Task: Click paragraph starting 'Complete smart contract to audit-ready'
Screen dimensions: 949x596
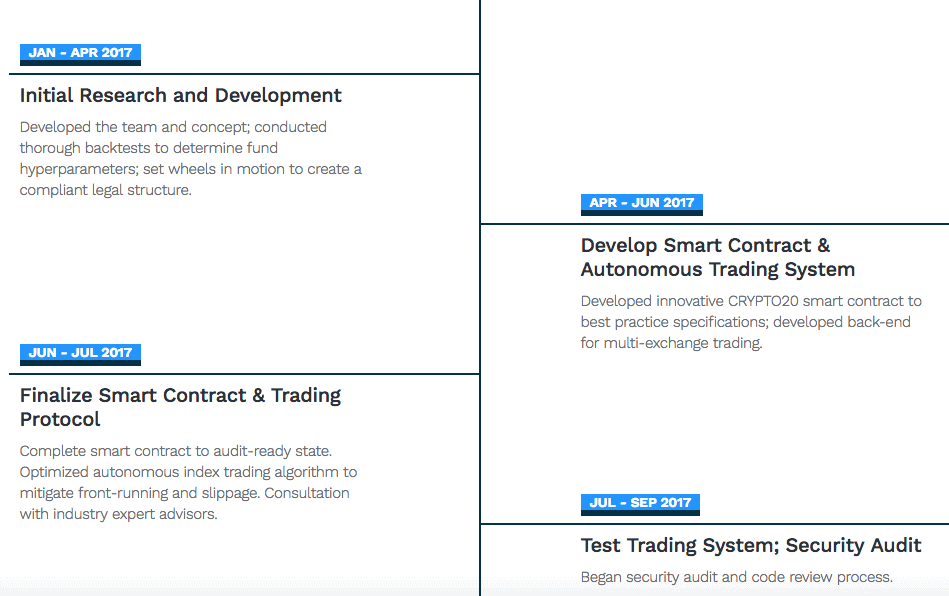Action: (x=188, y=482)
